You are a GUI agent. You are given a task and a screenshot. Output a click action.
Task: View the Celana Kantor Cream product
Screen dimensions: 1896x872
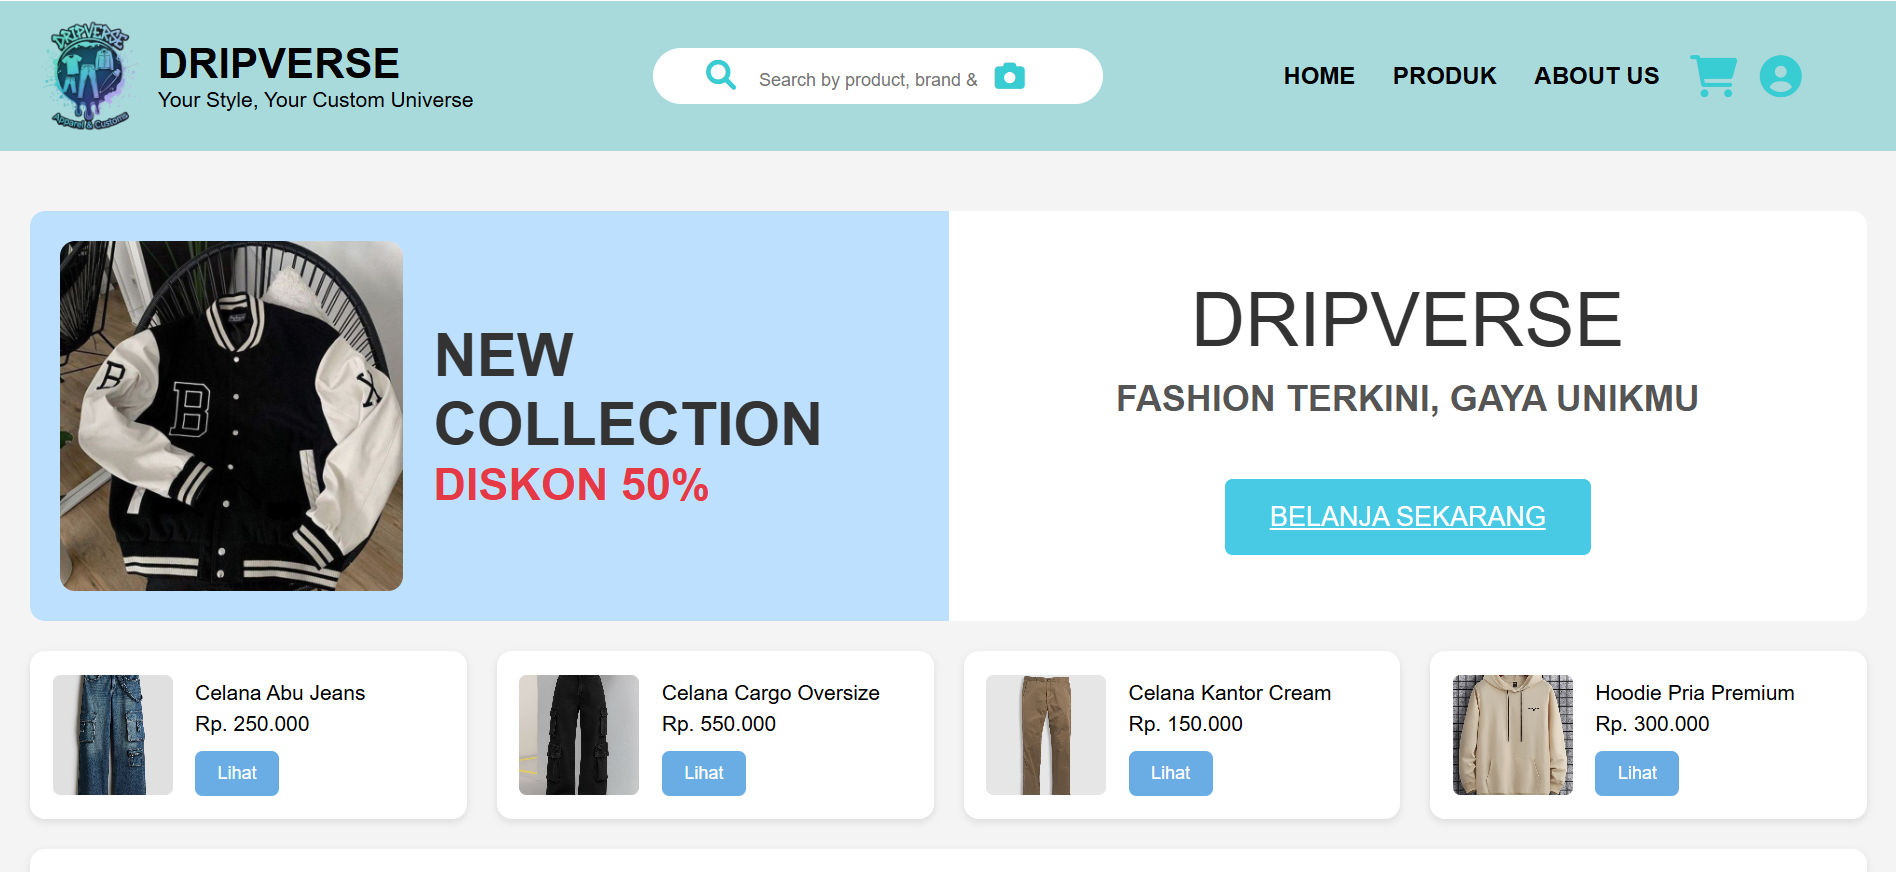[1171, 773]
